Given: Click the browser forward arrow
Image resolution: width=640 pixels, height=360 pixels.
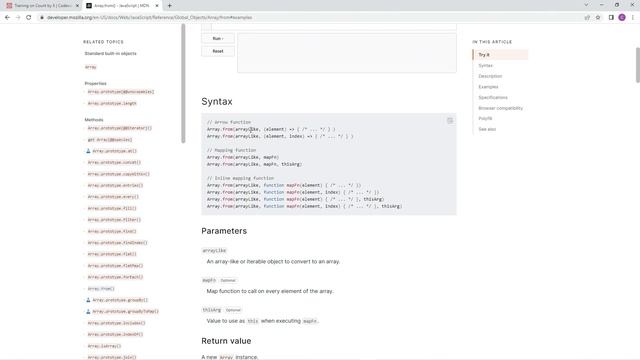Looking at the screenshot, I should click(18, 18).
